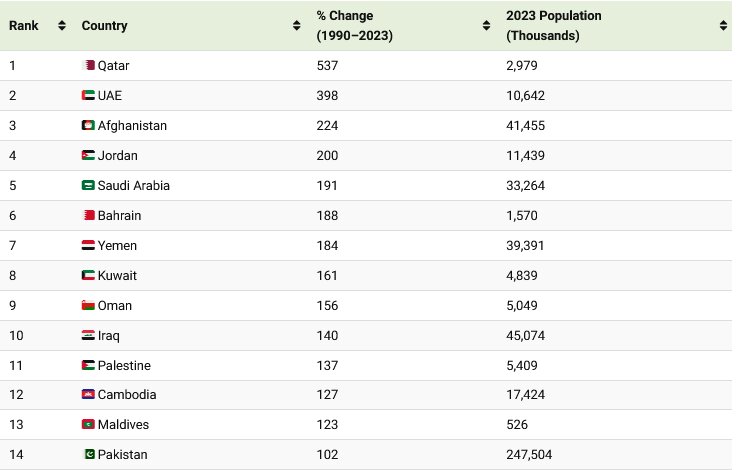Sort by 2023 Population sort arrows
The height and width of the screenshot is (470, 737).
(x=723, y=25)
